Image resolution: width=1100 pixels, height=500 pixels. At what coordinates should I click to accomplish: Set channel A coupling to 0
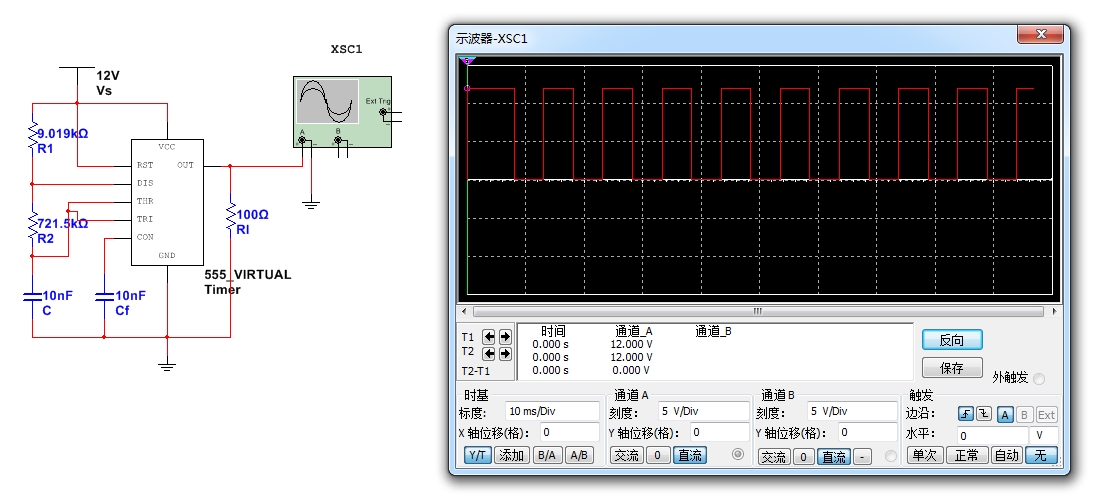[657, 455]
